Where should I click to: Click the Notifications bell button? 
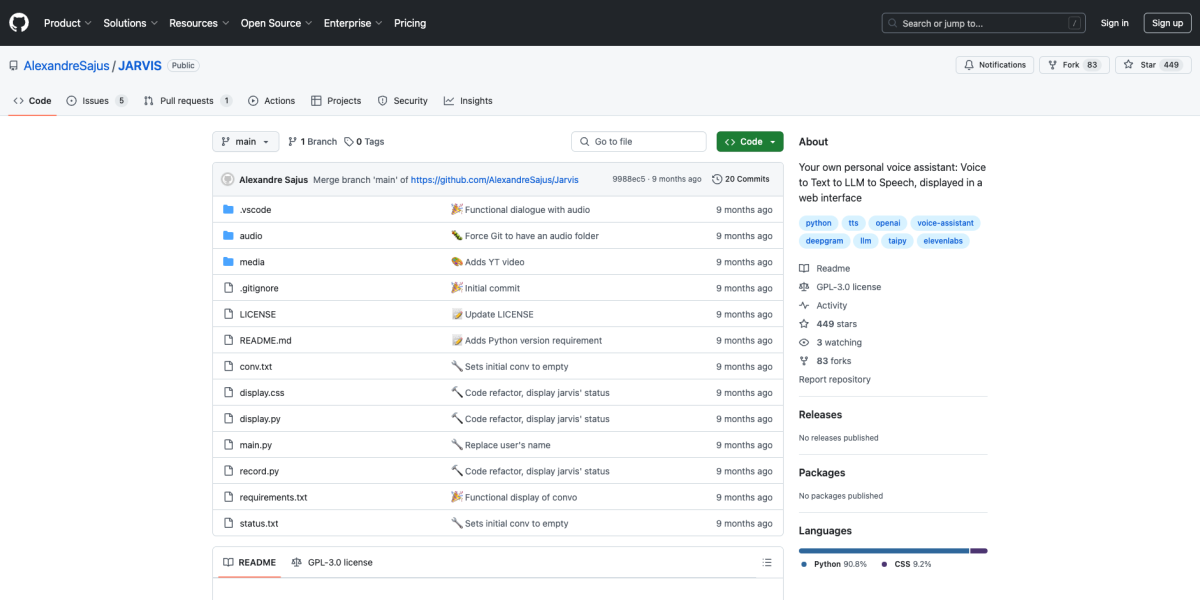[x=994, y=65]
